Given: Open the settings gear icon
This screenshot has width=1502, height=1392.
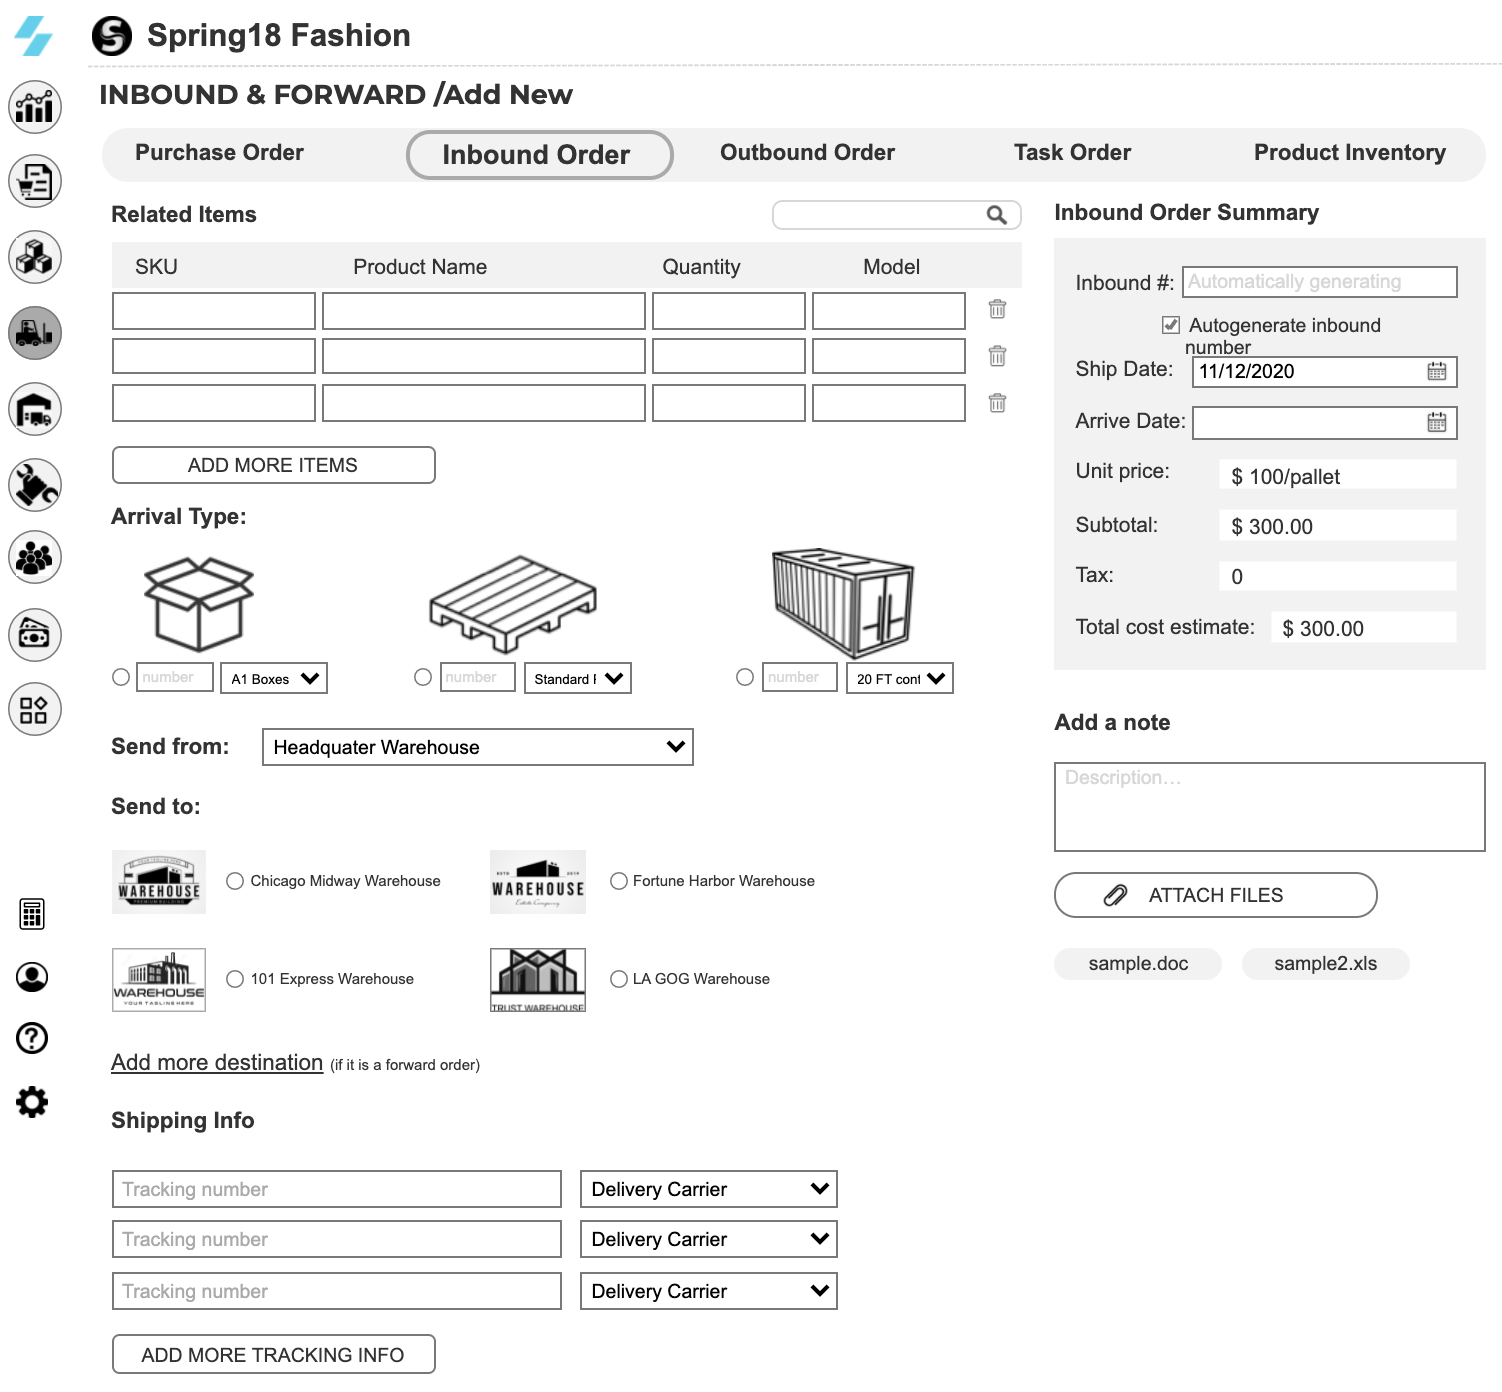Looking at the screenshot, I should tap(32, 1102).
